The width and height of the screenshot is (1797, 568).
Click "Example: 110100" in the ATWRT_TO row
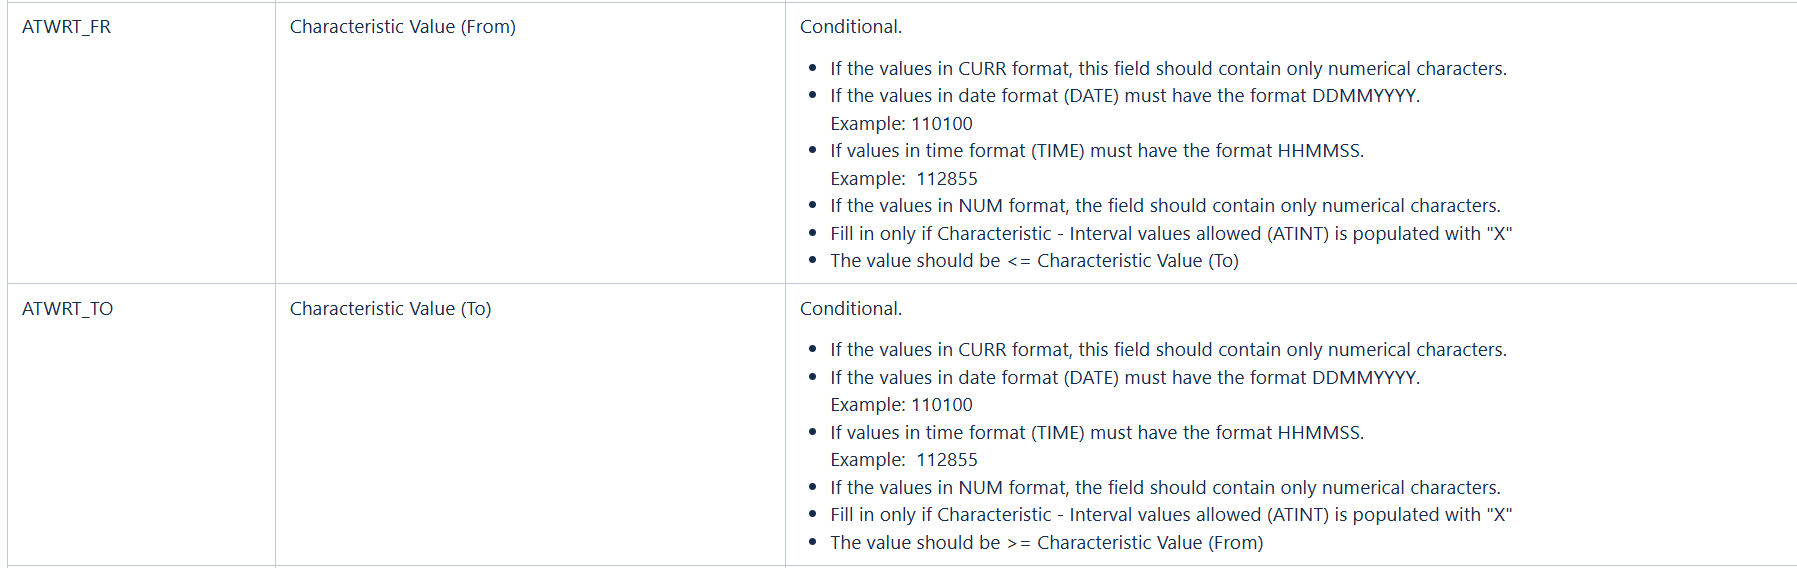pyautogui.click(x=901, y=405)
